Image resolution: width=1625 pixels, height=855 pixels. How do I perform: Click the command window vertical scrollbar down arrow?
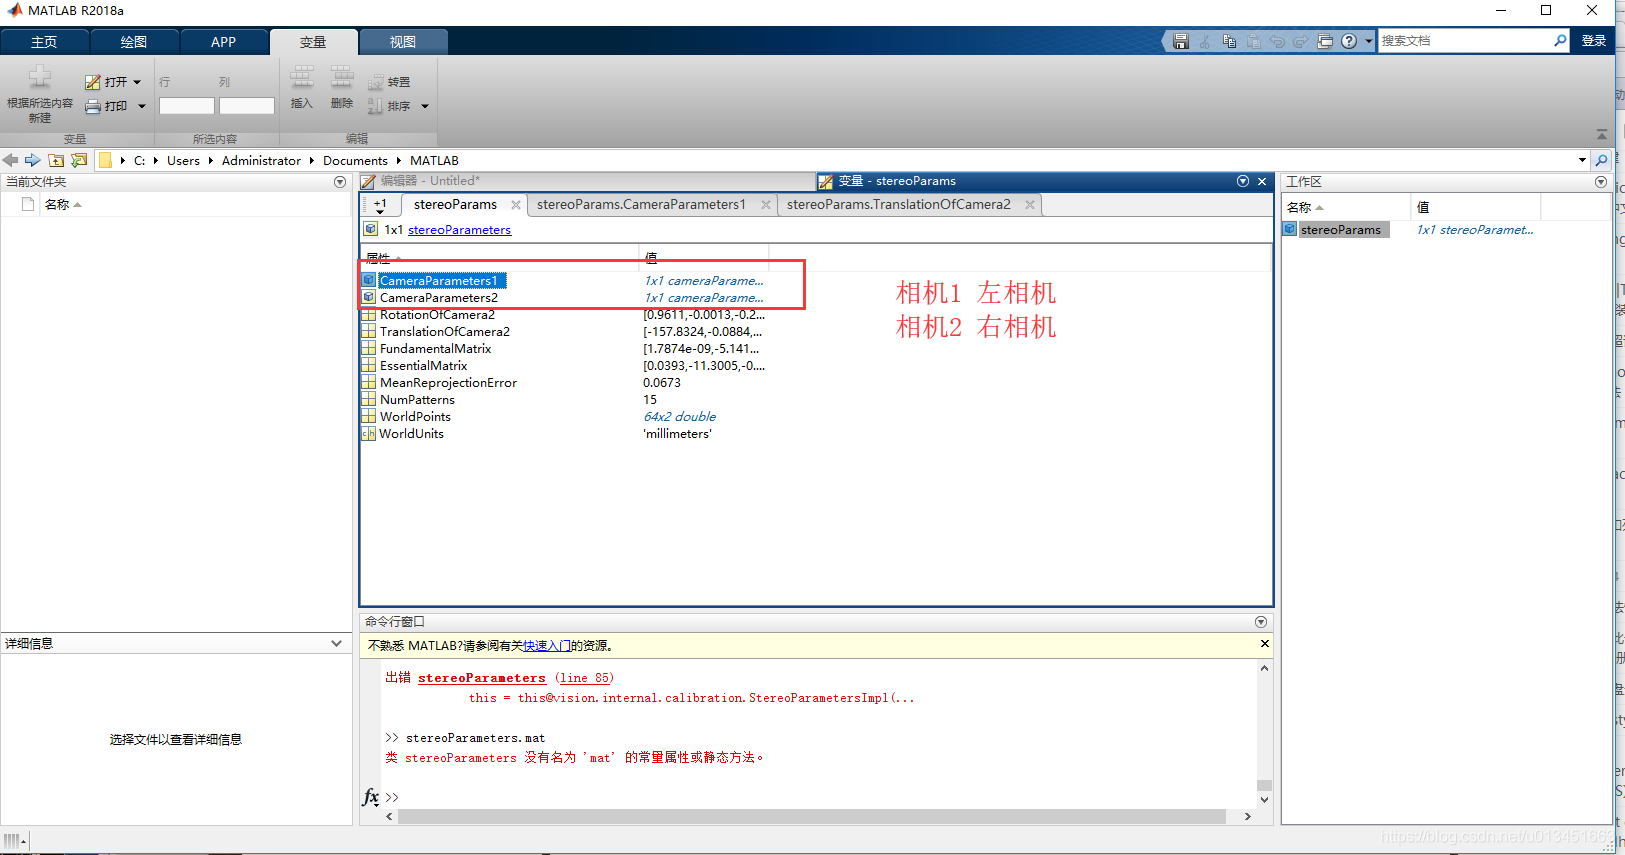click(1264, 799)
